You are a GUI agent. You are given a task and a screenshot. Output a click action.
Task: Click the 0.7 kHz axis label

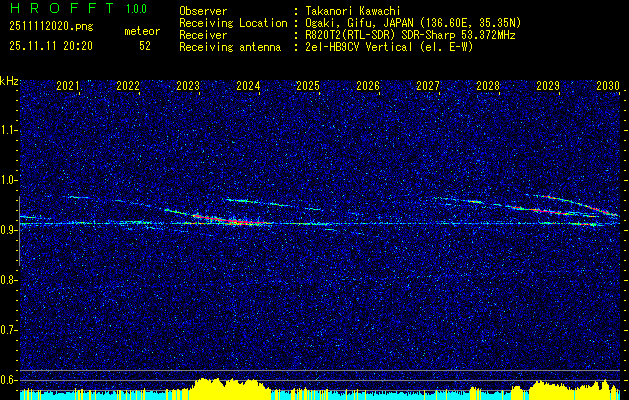8,330
